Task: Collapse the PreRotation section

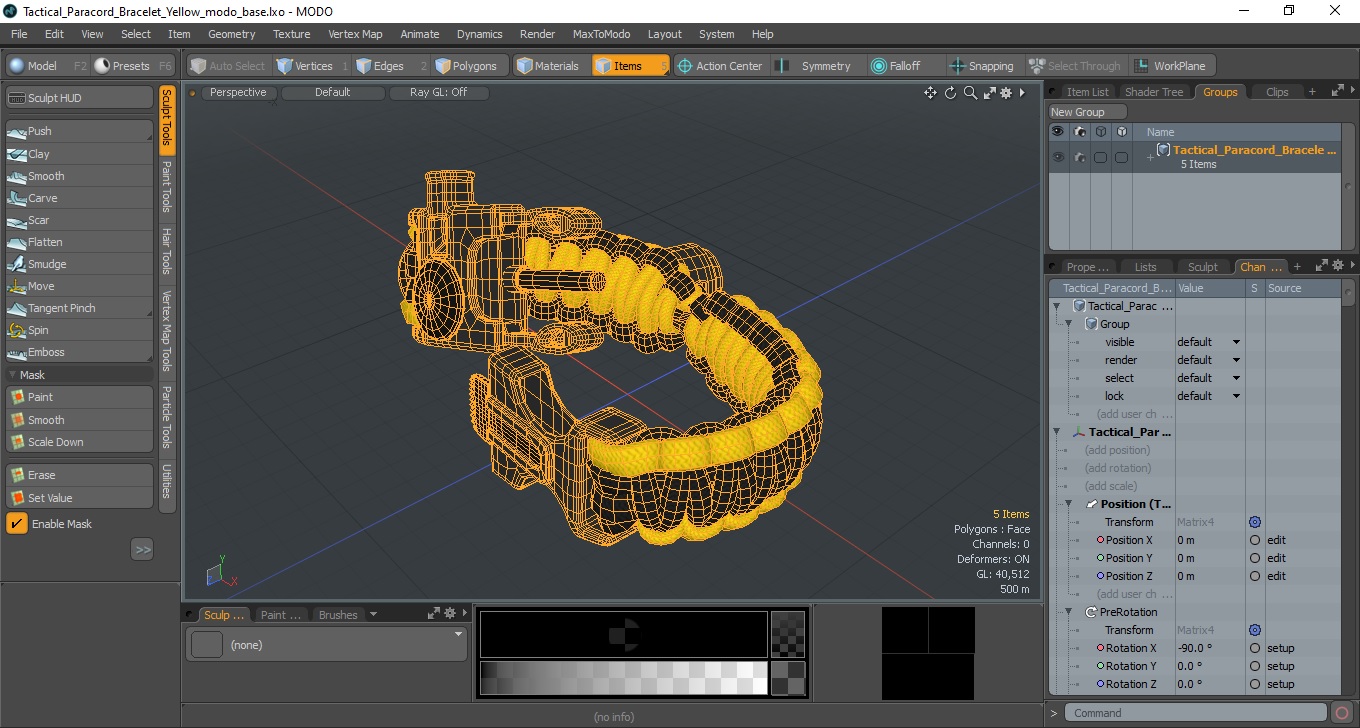Action: tap(1068, 612)
